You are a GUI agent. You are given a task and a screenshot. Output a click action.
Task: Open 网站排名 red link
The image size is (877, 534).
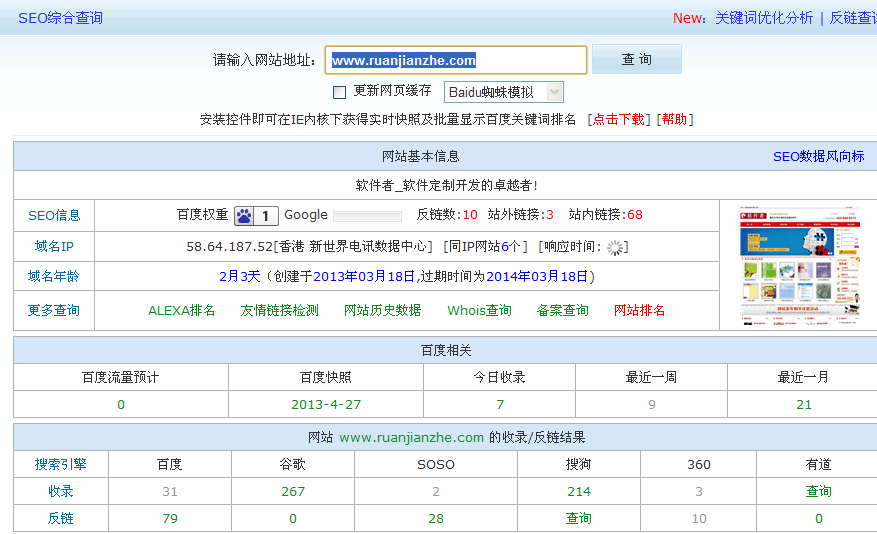coord(639,310)
